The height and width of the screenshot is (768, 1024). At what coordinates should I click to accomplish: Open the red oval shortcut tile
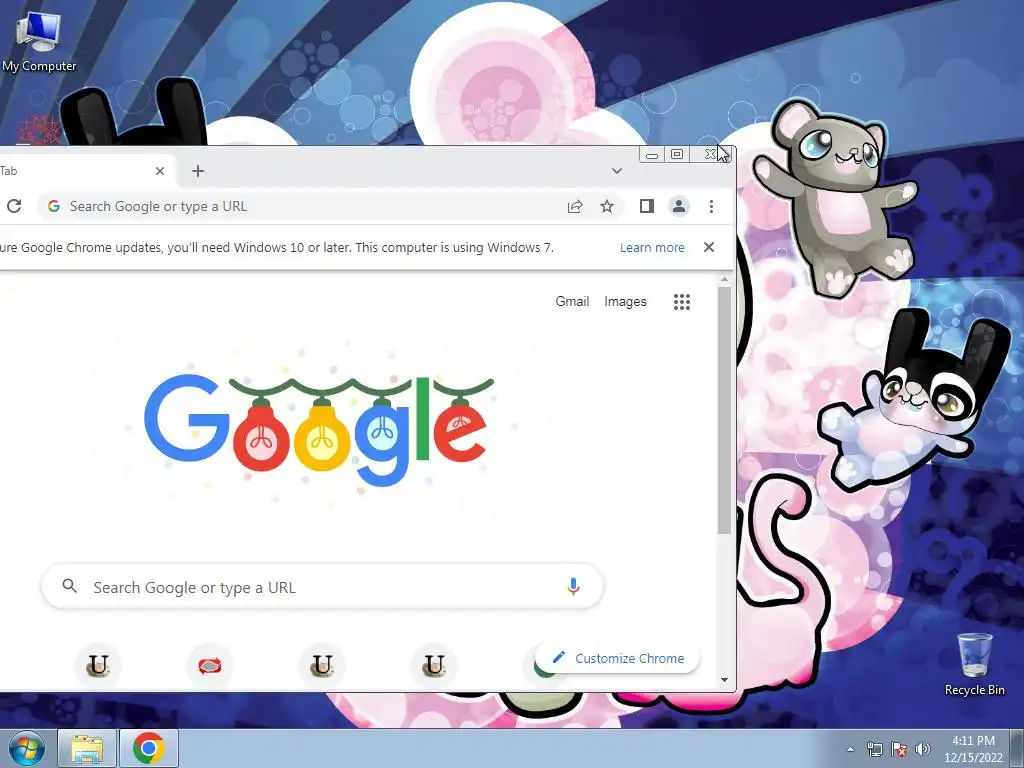tap(210, 665)
